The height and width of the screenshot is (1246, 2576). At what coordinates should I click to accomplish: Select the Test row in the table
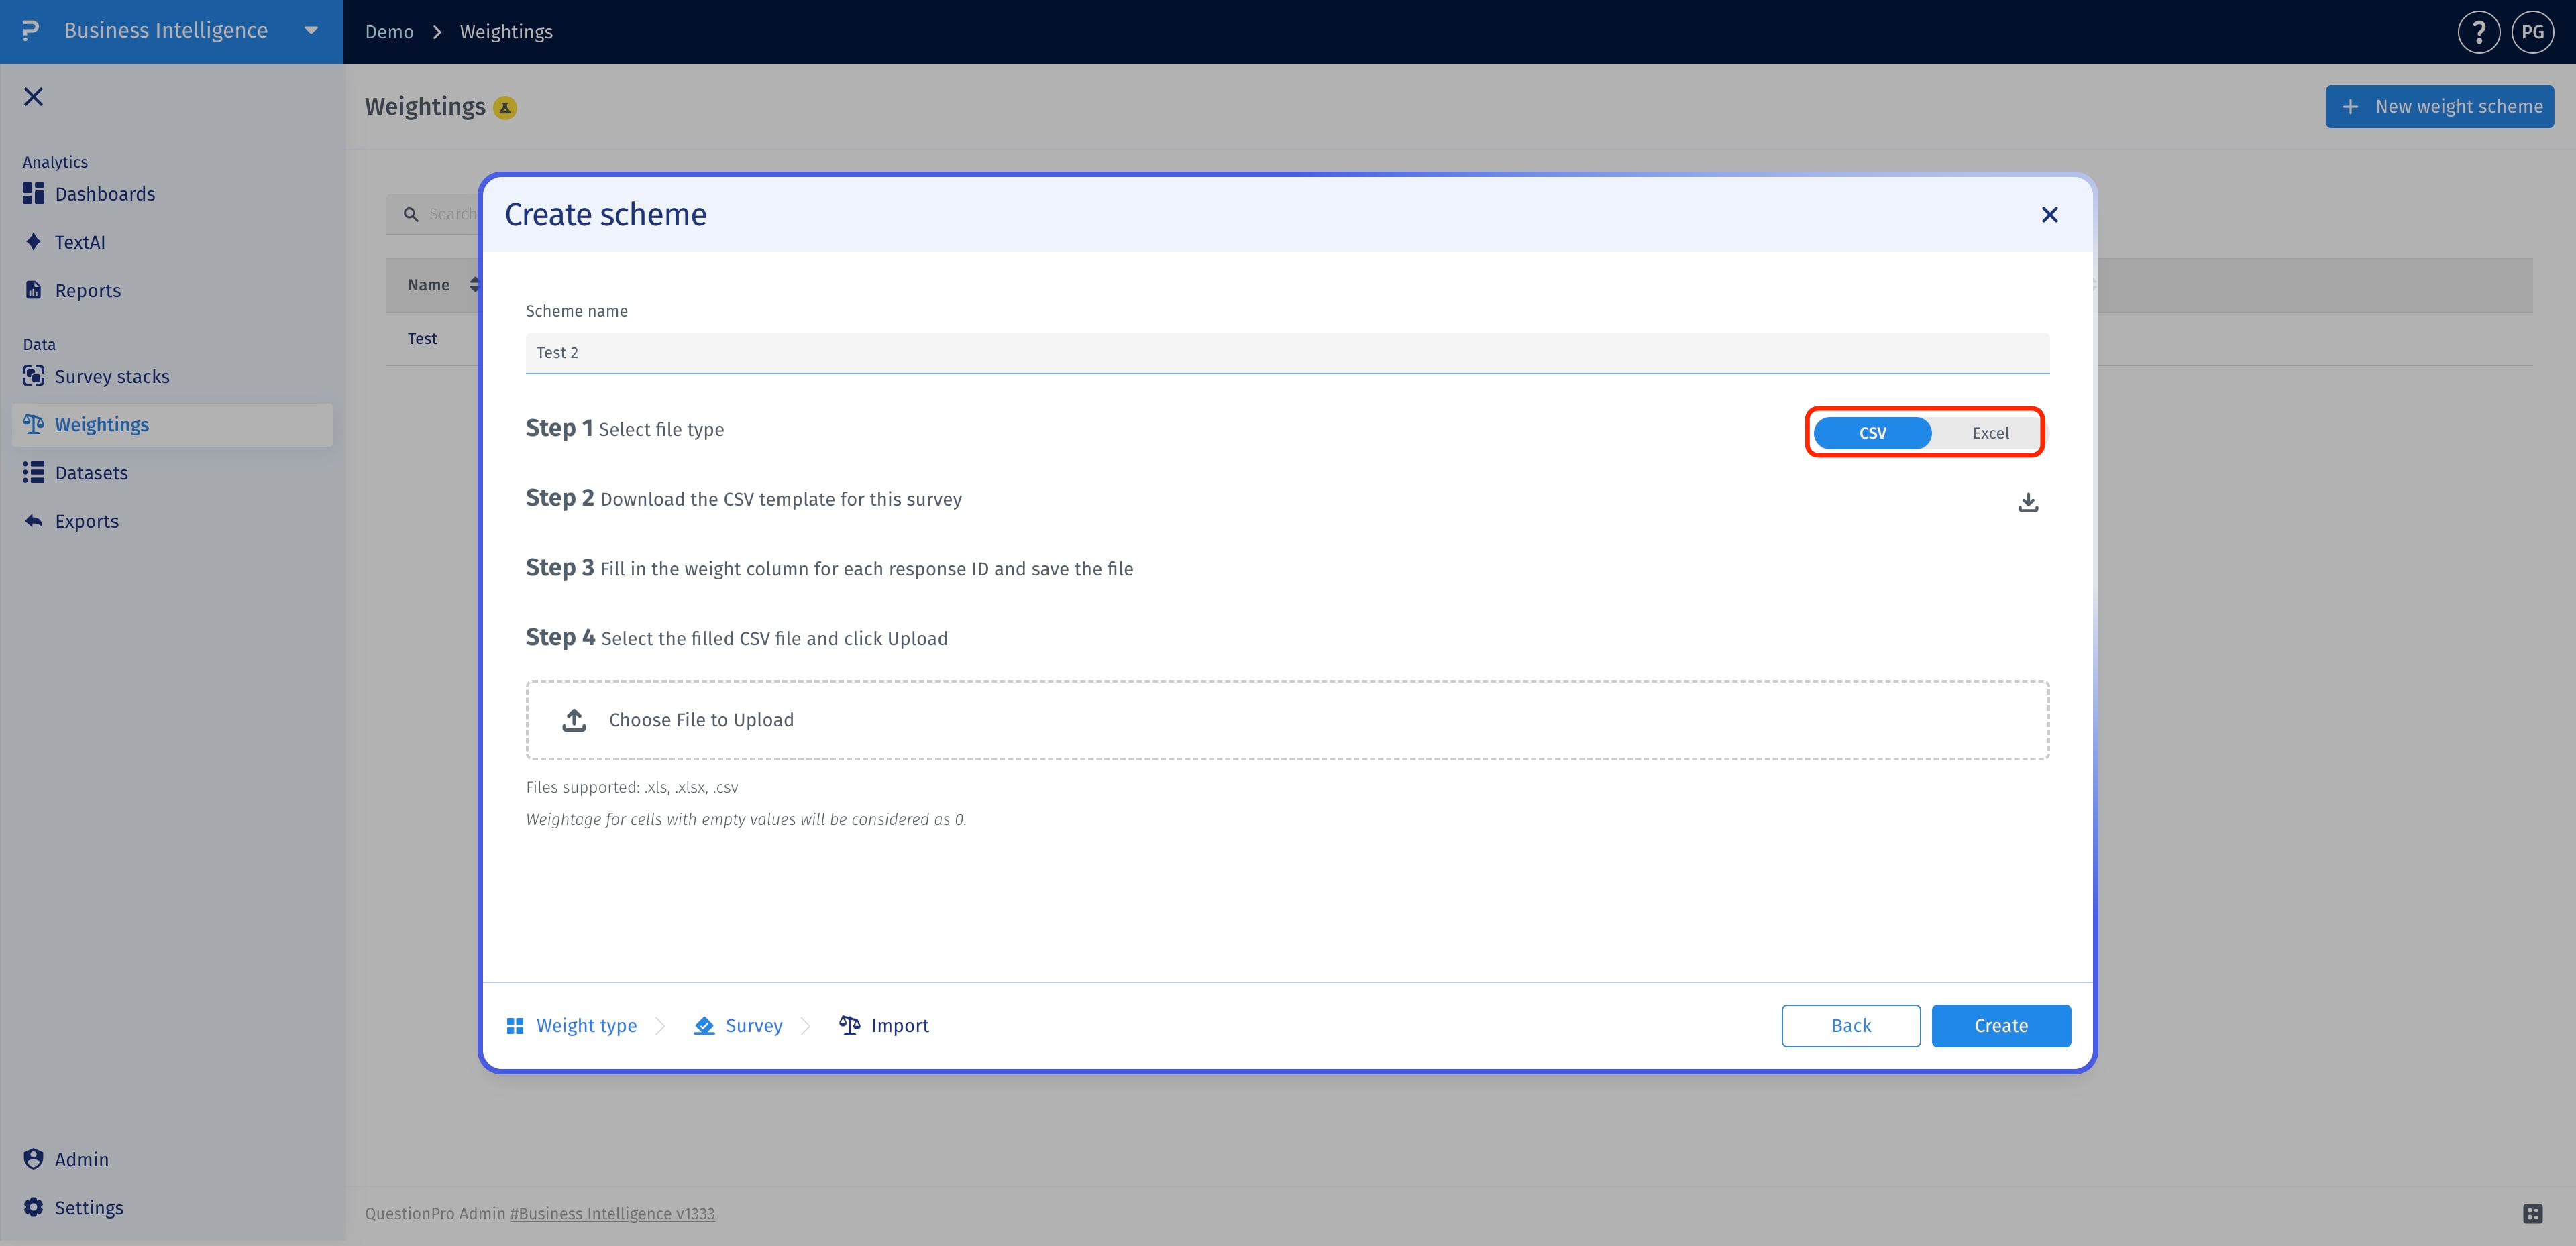click(422, 339)
